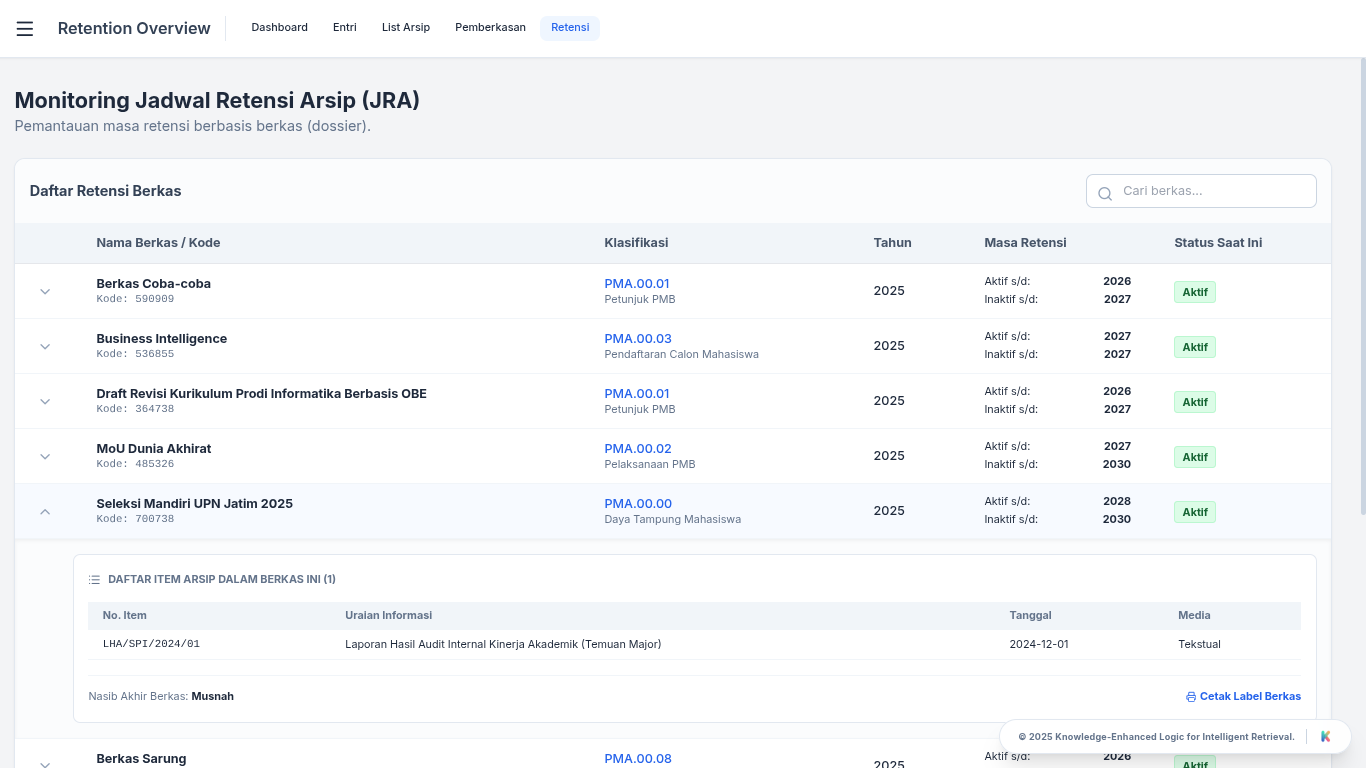
Task: Expand the Draft Revisi Kurikulum row
Action: coord(45,402)
